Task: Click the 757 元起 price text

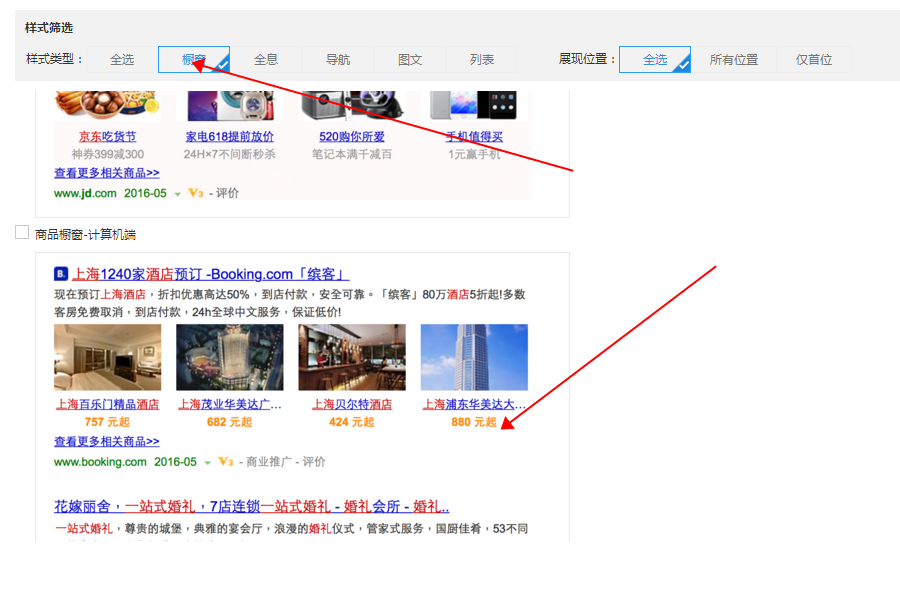Action: click(107, 422)
